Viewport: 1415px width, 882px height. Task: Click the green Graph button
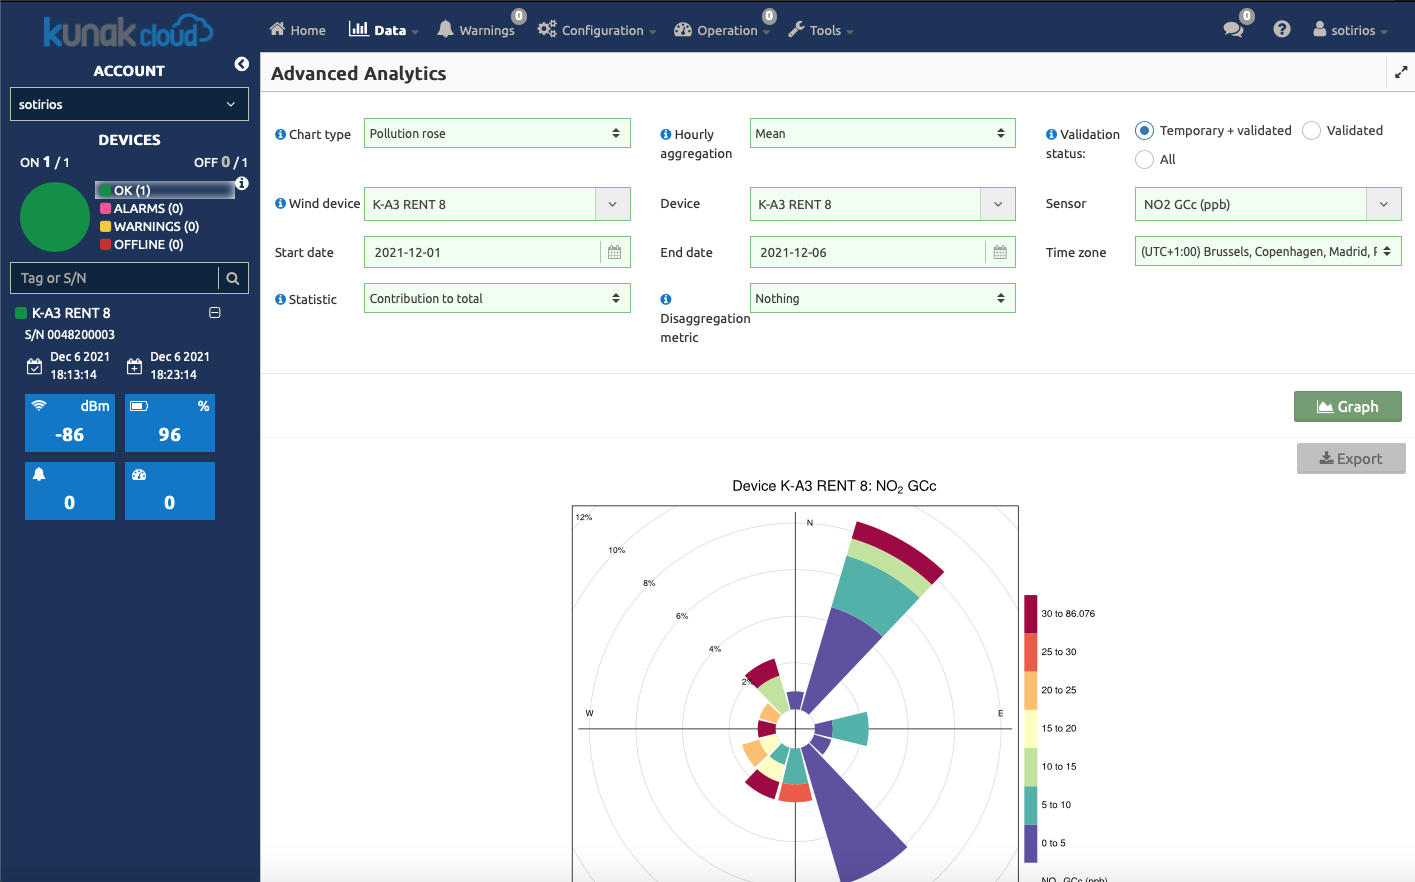(1347, 407)
